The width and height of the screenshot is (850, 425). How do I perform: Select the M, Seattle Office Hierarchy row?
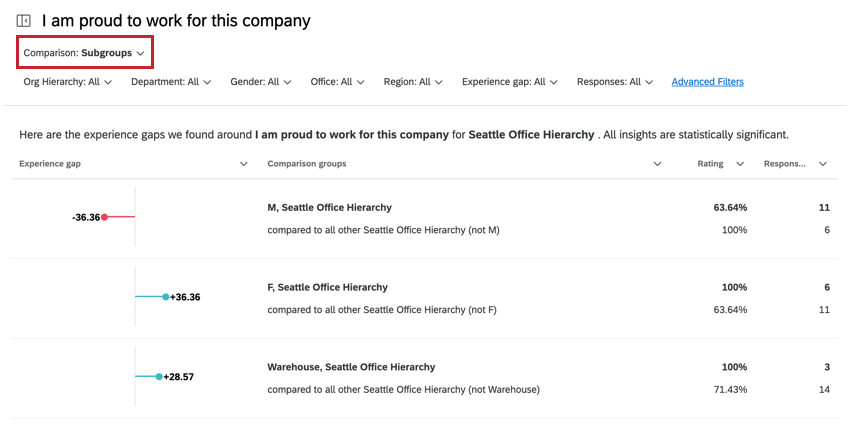pyautogui.click(x=329, y=208)
